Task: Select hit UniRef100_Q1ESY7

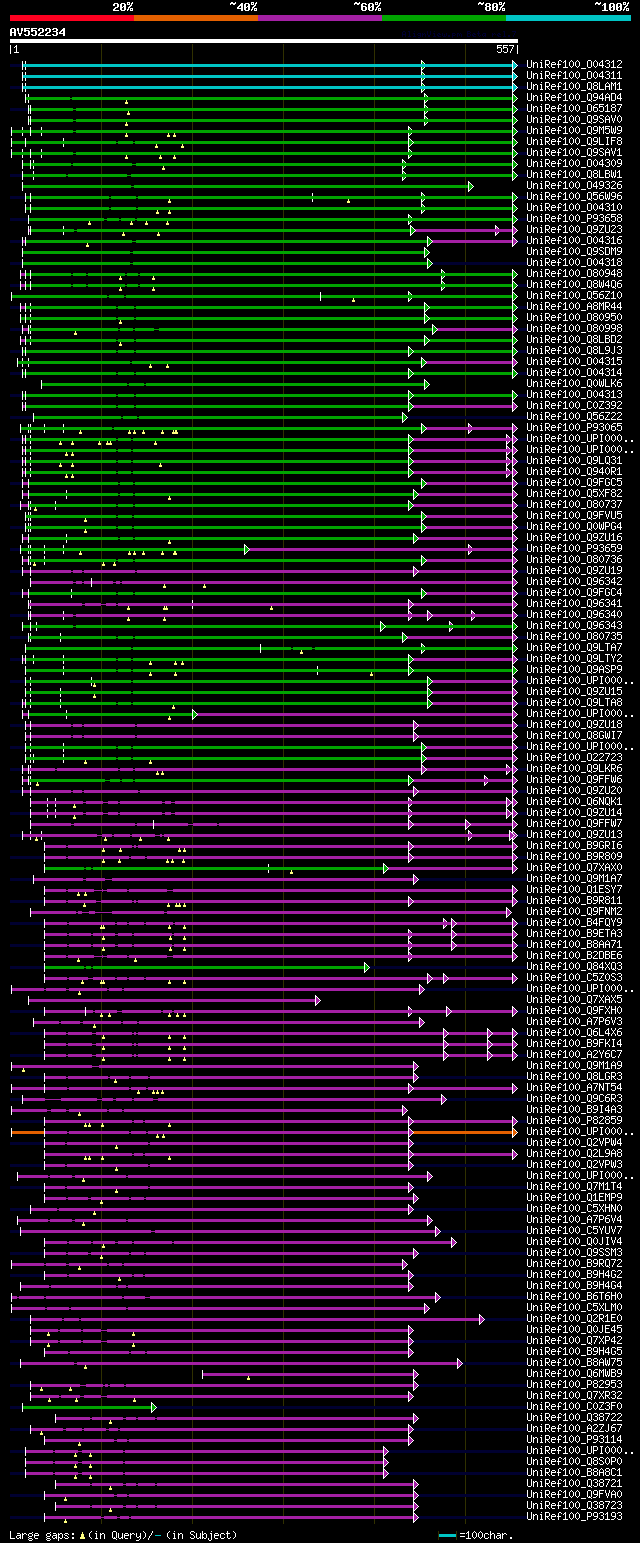Action: pyautogui.click(x=574, y=890)
